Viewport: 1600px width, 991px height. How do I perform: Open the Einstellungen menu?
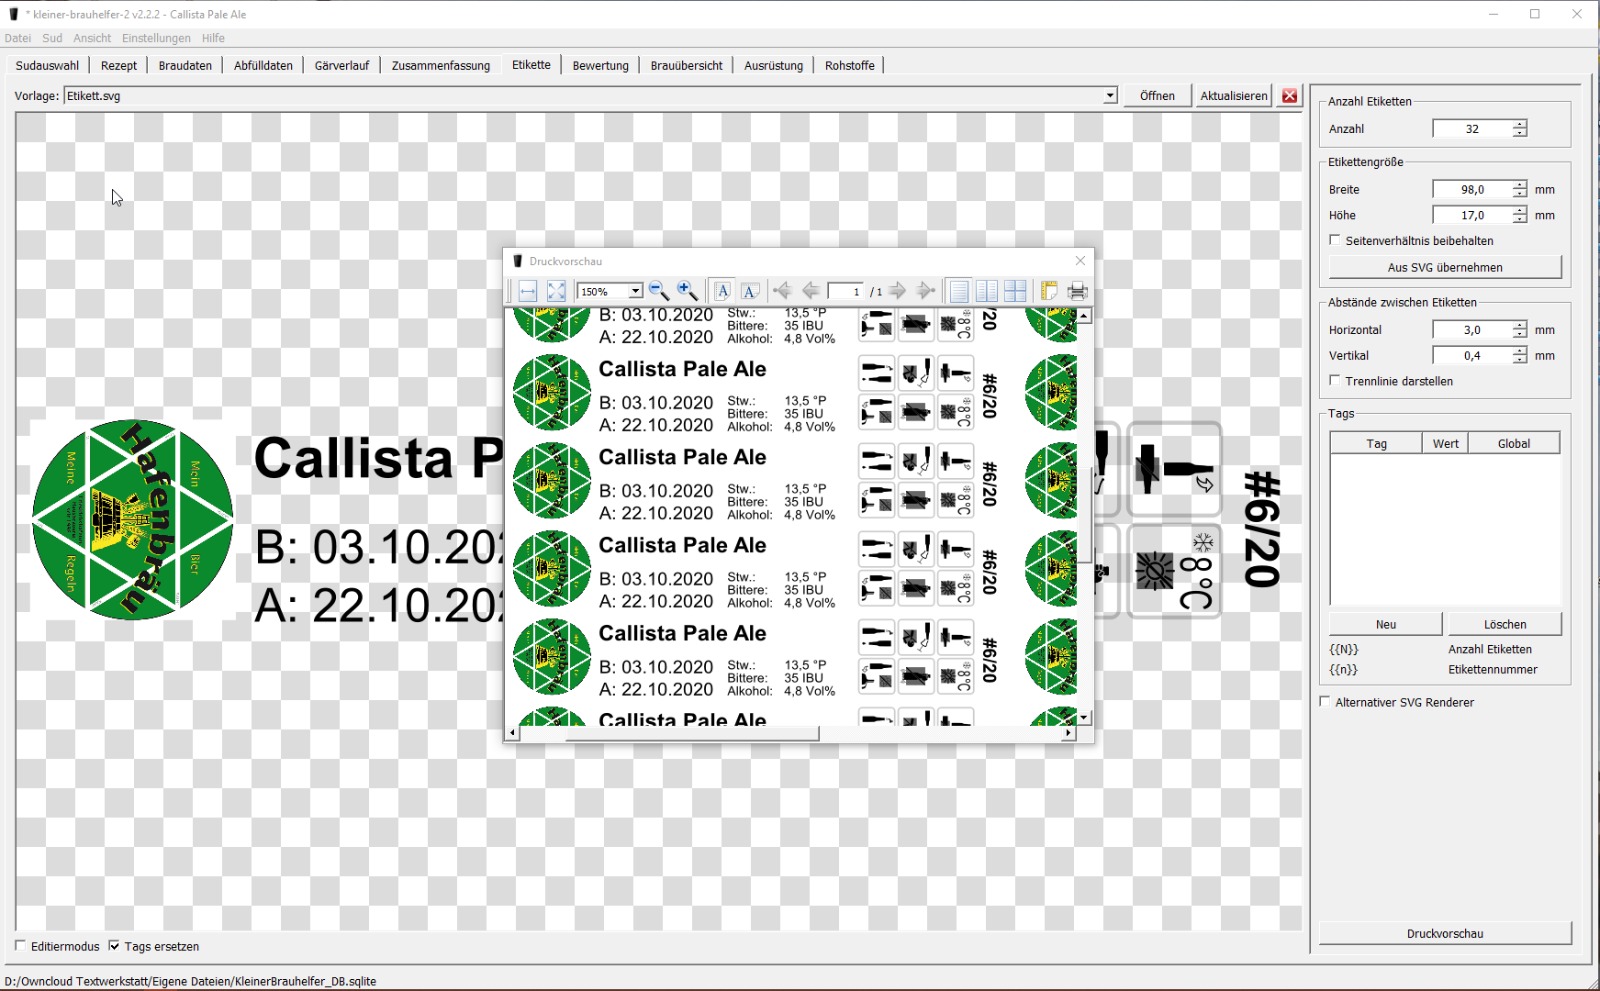[156, 38]
